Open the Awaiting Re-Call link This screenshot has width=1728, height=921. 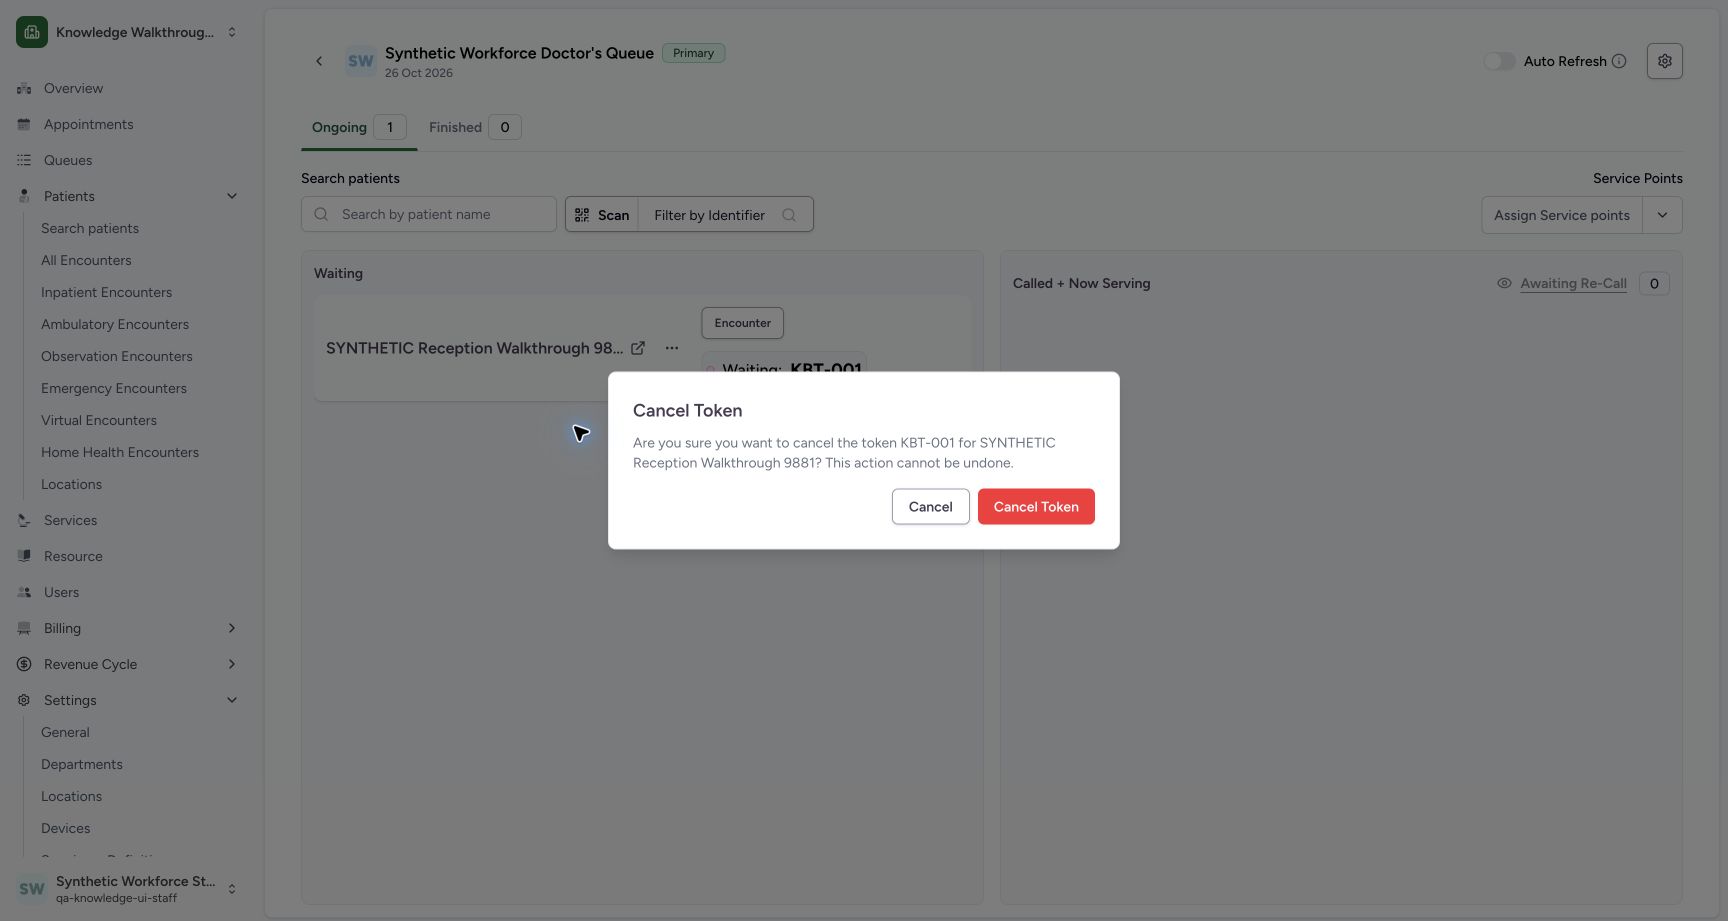[x=1573, y=283]
